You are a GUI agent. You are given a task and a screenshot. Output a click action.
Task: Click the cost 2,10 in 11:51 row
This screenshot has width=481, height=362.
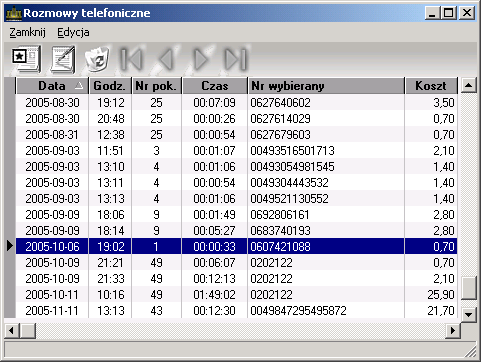tap(431, 150)
